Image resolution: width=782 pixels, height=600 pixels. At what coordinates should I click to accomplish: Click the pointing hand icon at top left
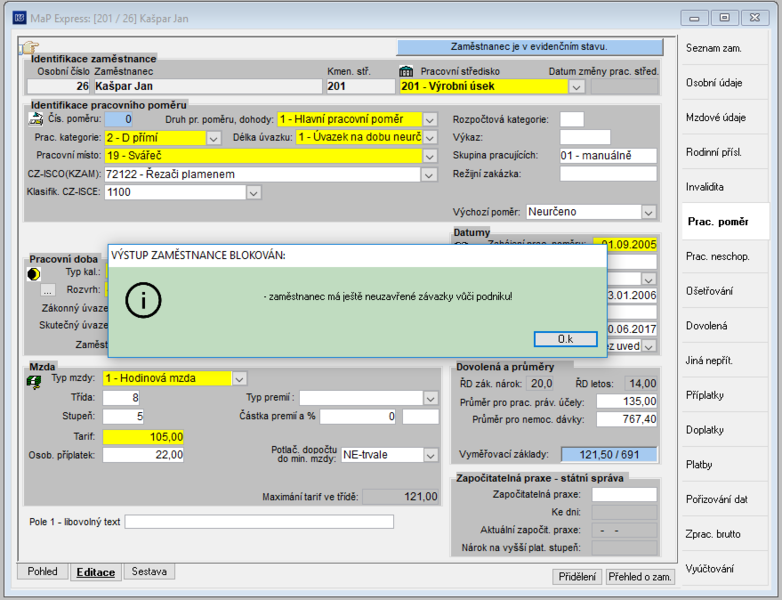[29, 47]
